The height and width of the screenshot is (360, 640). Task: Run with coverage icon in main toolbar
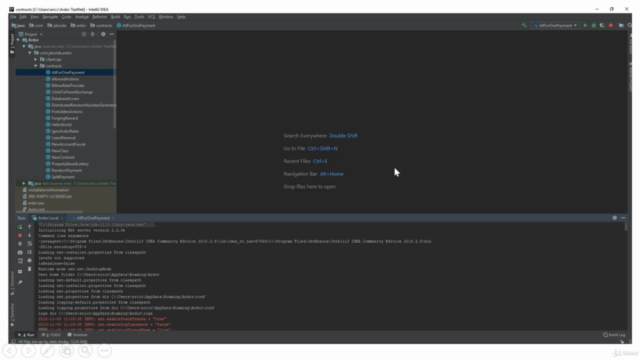pyautogui.click(x=602, y=25)
